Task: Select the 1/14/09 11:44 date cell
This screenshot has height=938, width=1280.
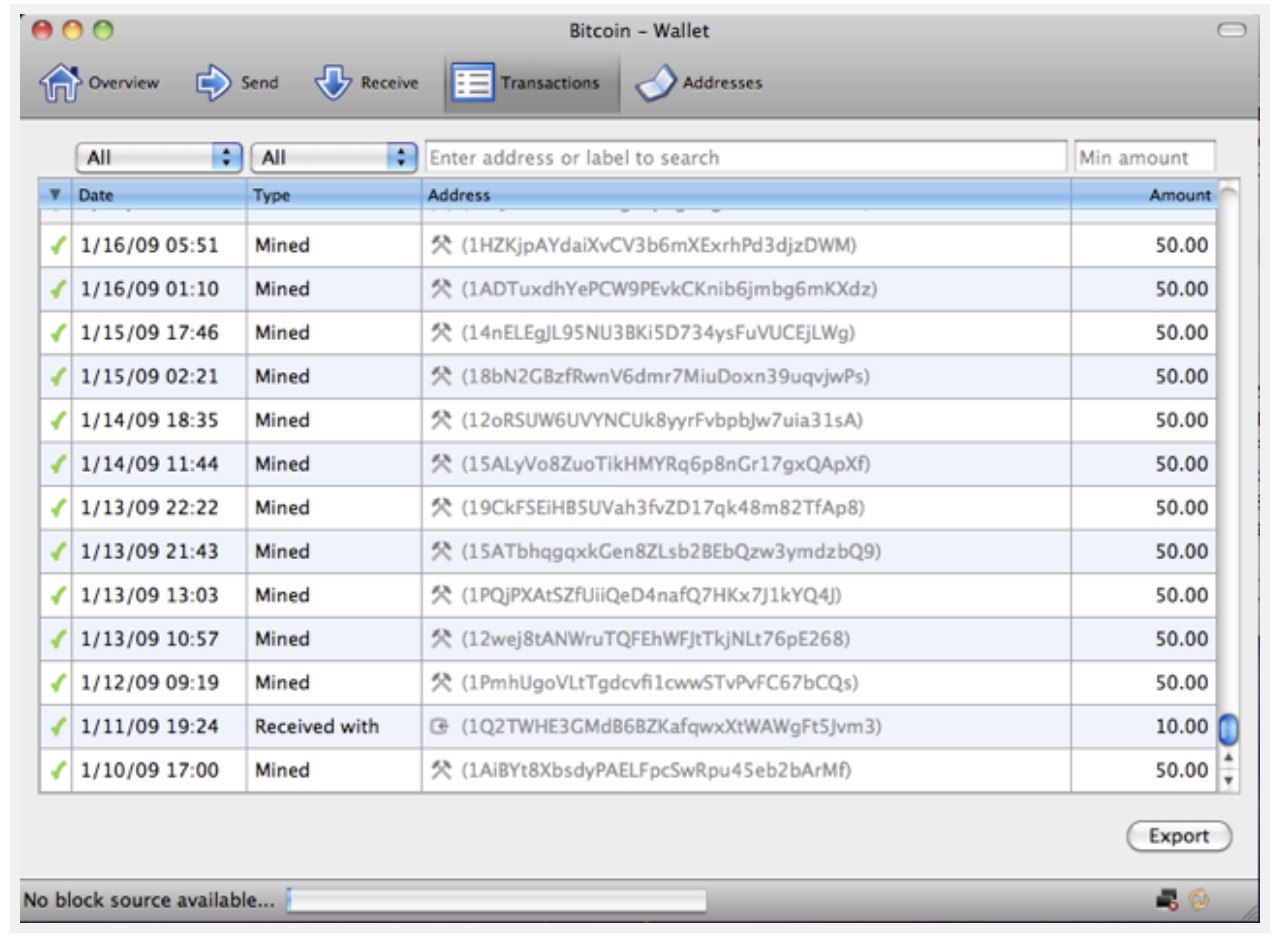Action: tap(159, 464)
